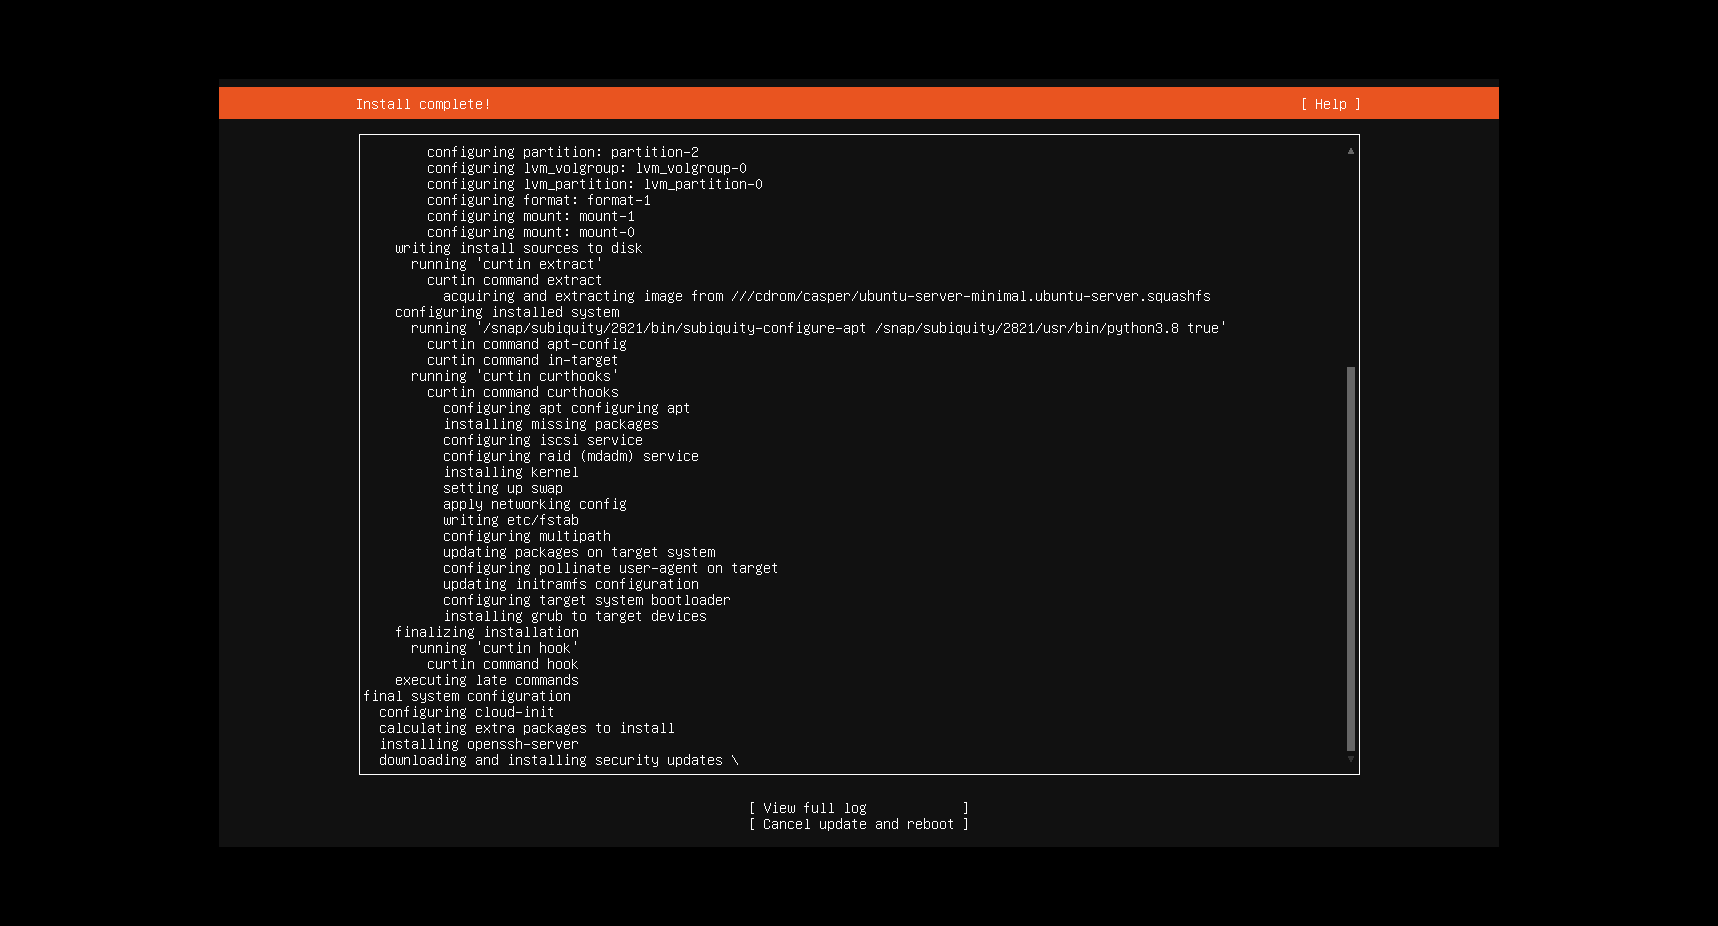
Task: Click the log pane scrollbar thumb
Action: [1350, 559]
